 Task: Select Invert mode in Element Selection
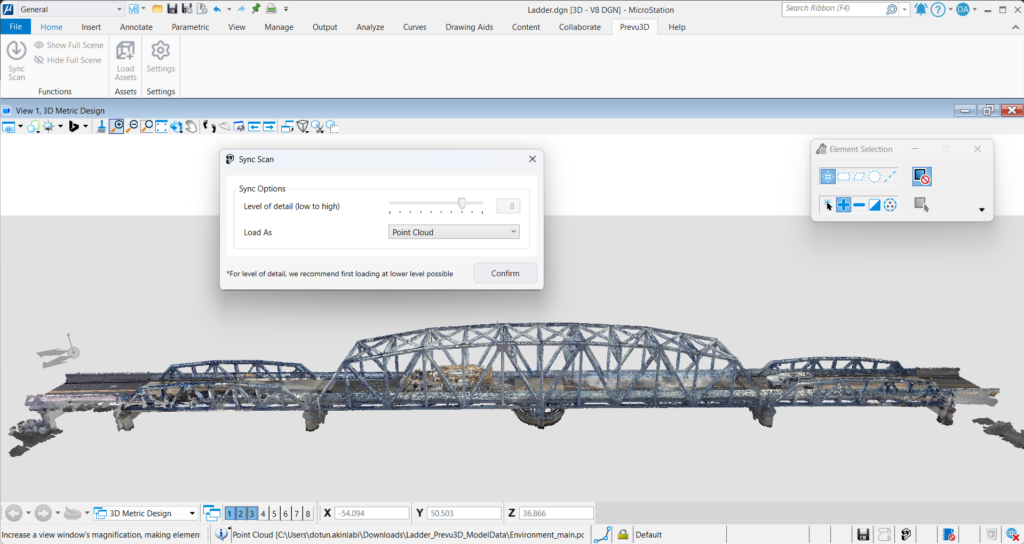874,205
